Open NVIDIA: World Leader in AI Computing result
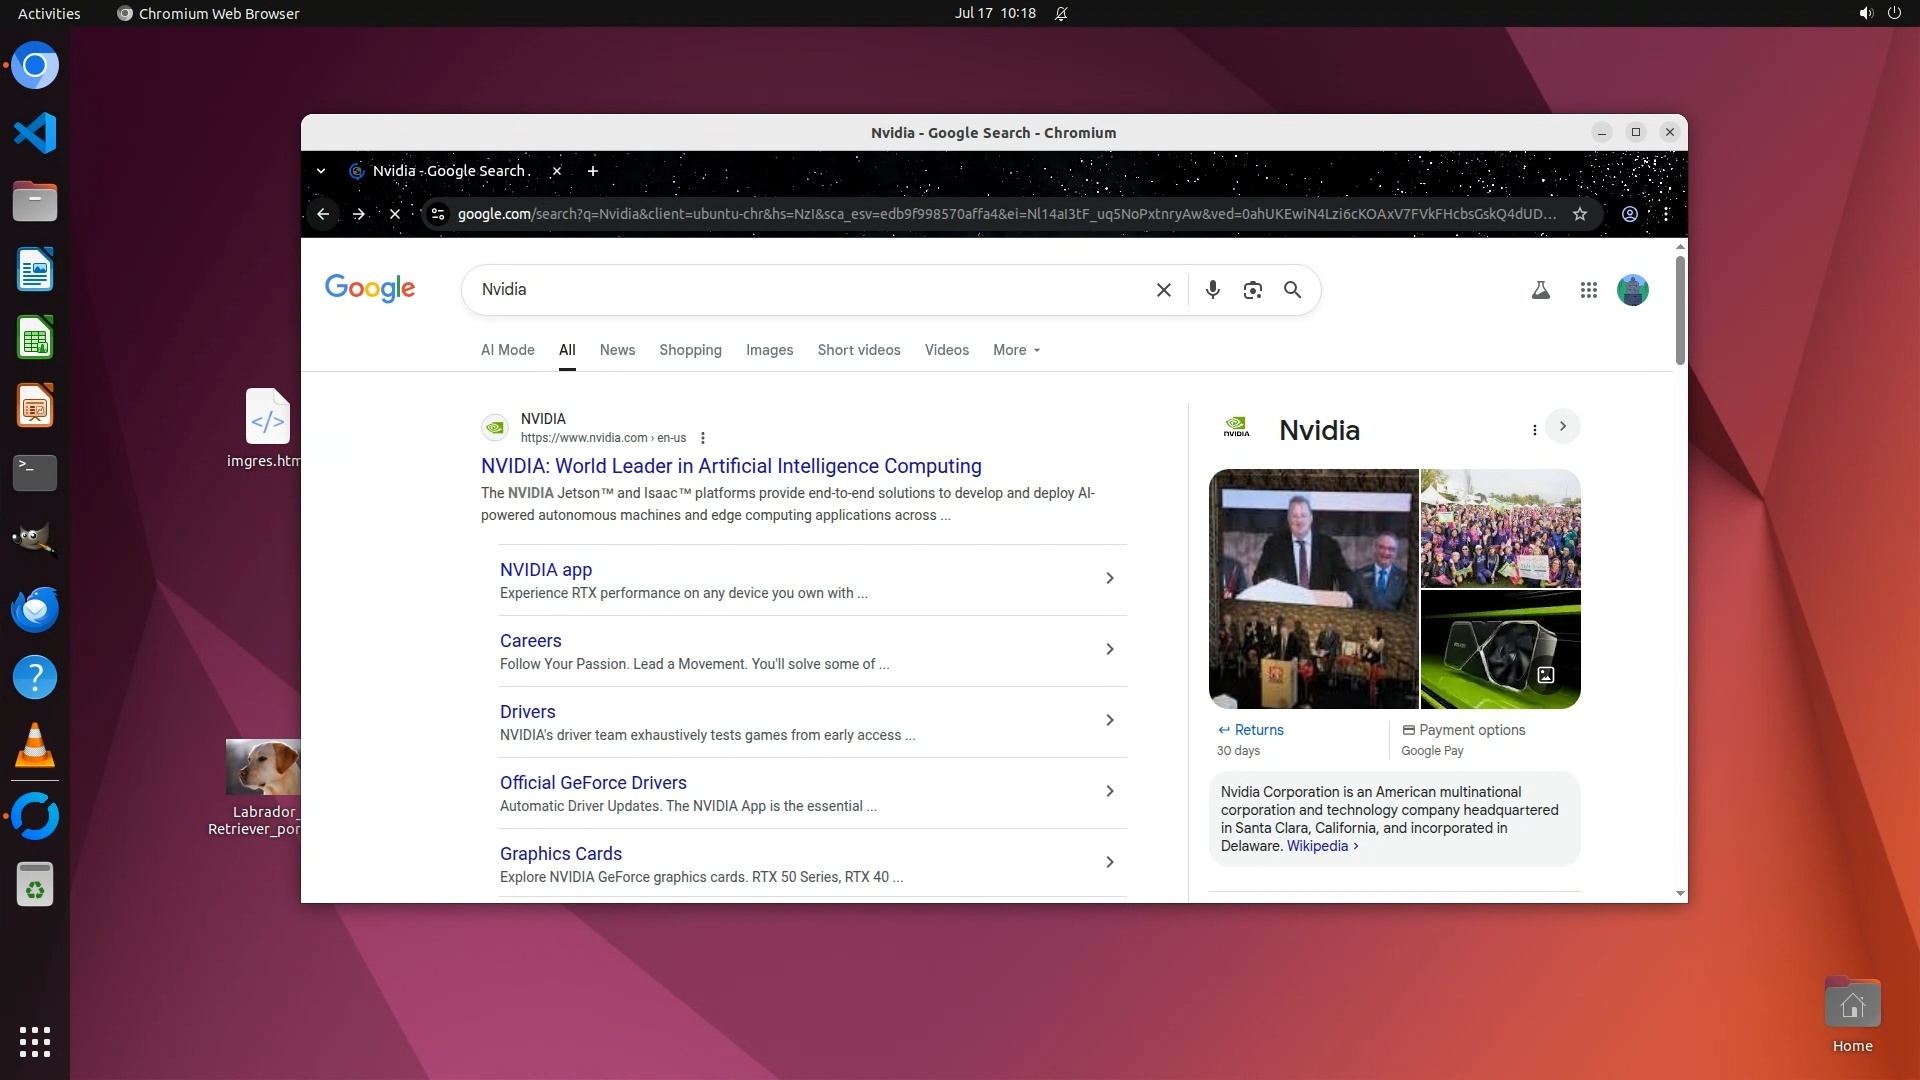This screenshot has height=1080, width=1920. (730, 466)
